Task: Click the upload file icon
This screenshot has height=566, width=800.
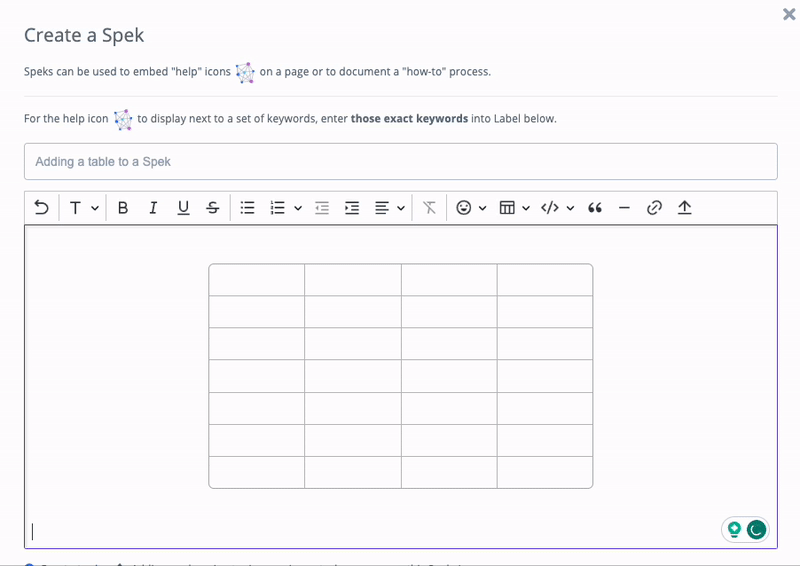Action: pyautogui.click(x=684, y=208)
